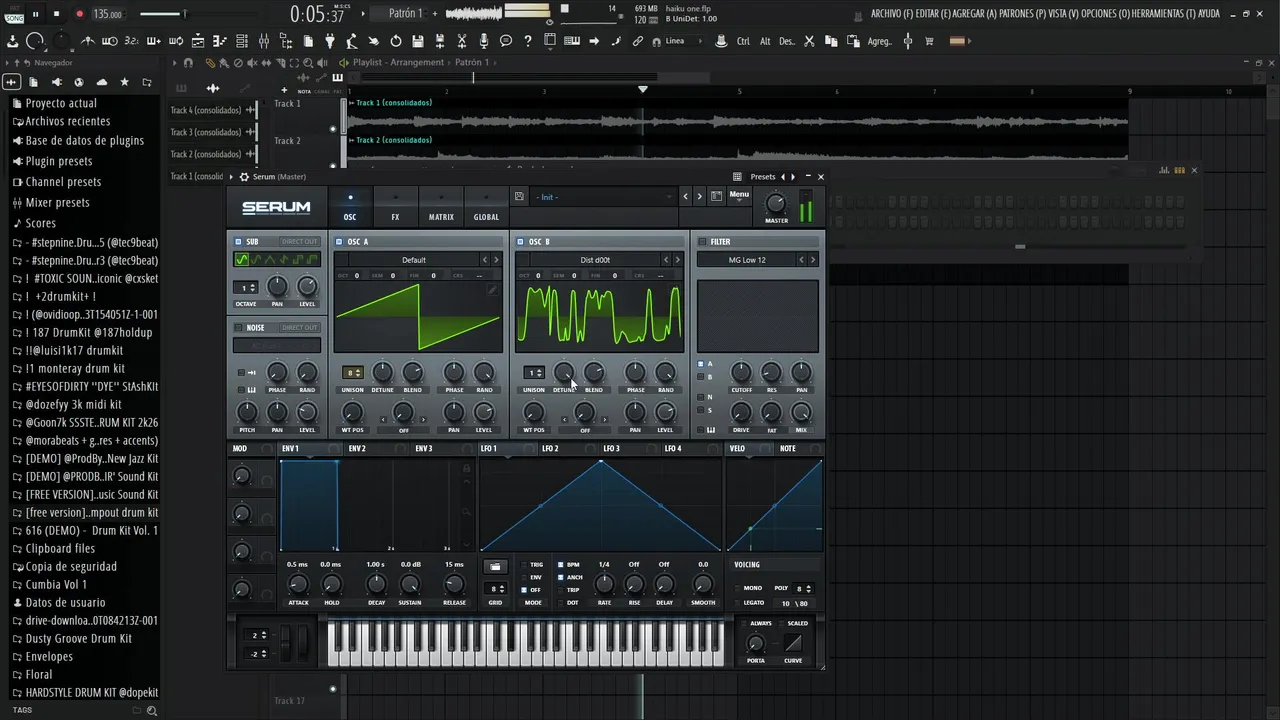Toggle the OSC B enable switch
1280x720 pixels.
521,242
